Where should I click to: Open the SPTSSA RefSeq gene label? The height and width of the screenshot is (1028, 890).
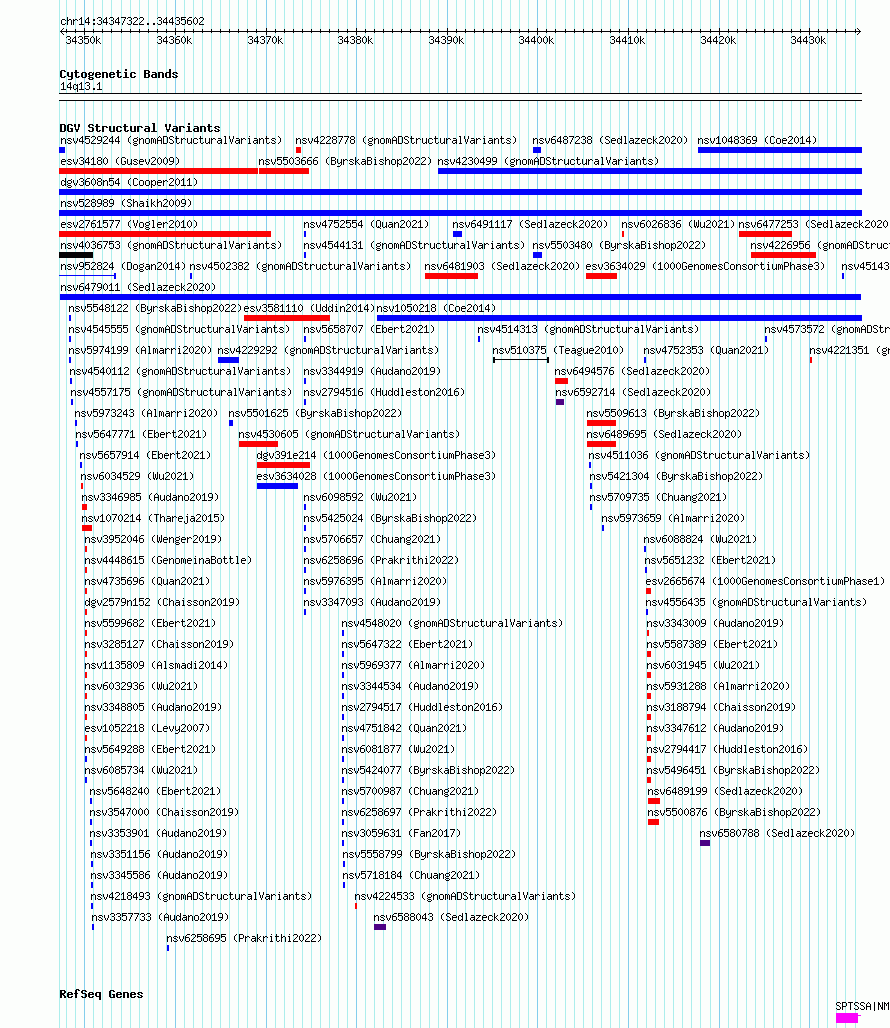862,1006
